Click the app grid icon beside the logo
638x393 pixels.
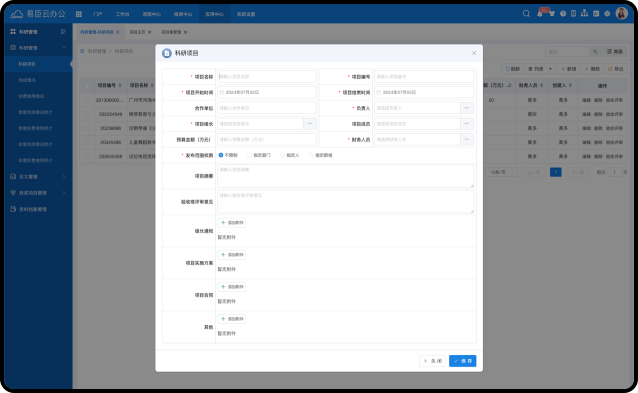pos(79,14)
